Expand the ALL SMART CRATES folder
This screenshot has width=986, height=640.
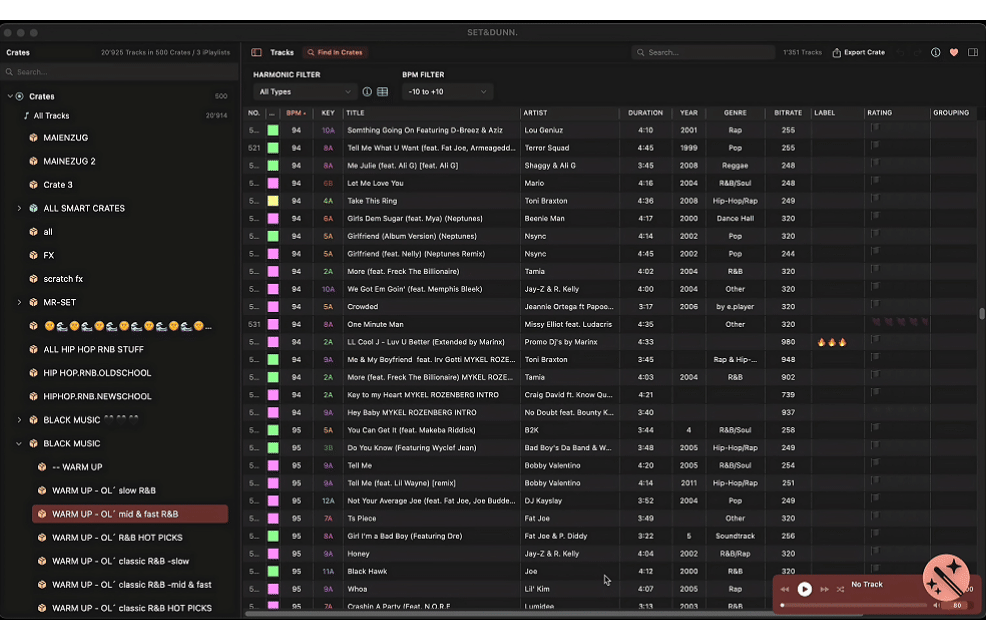point(19,208)
